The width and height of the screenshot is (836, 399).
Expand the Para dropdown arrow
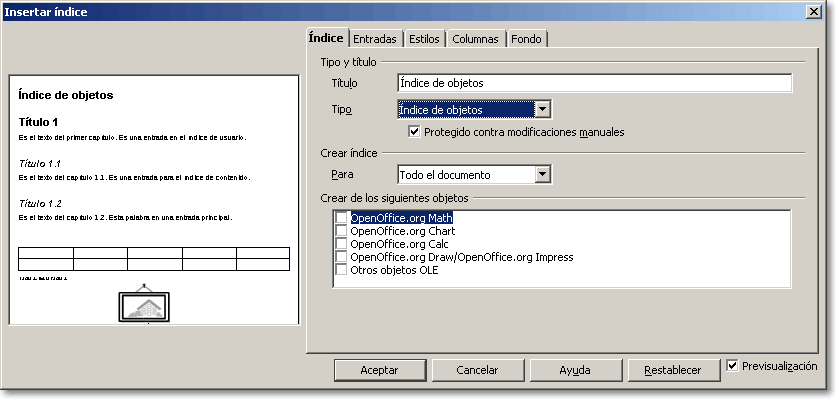(542, 174)
